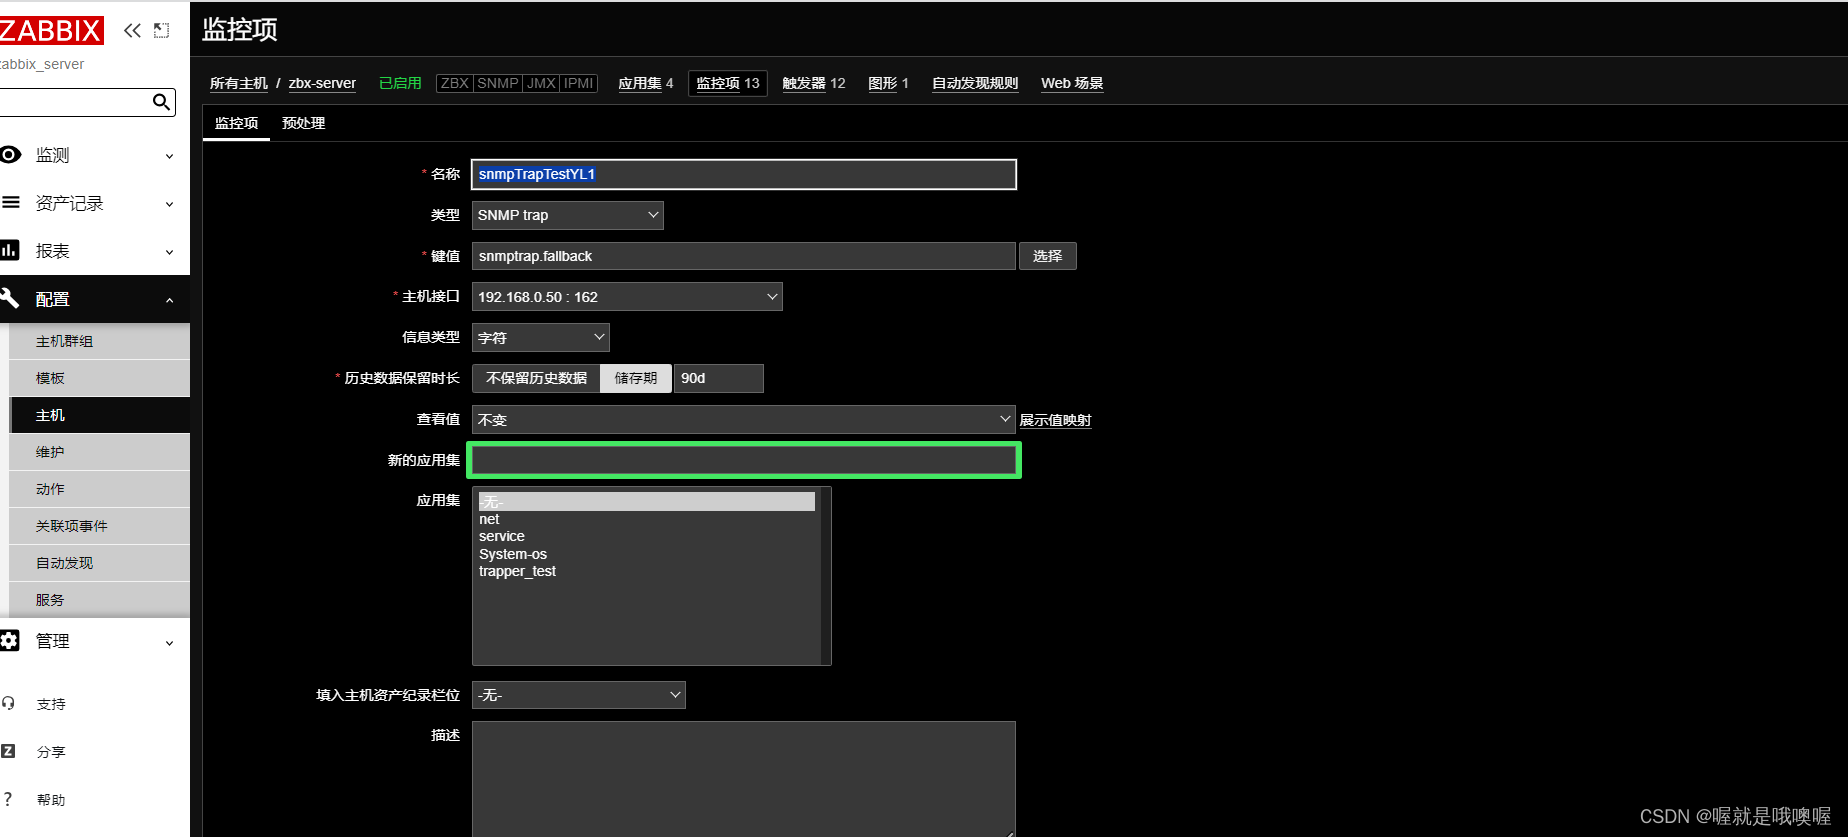Click the 所有主机 breadcrumb link

coord(239,83)
